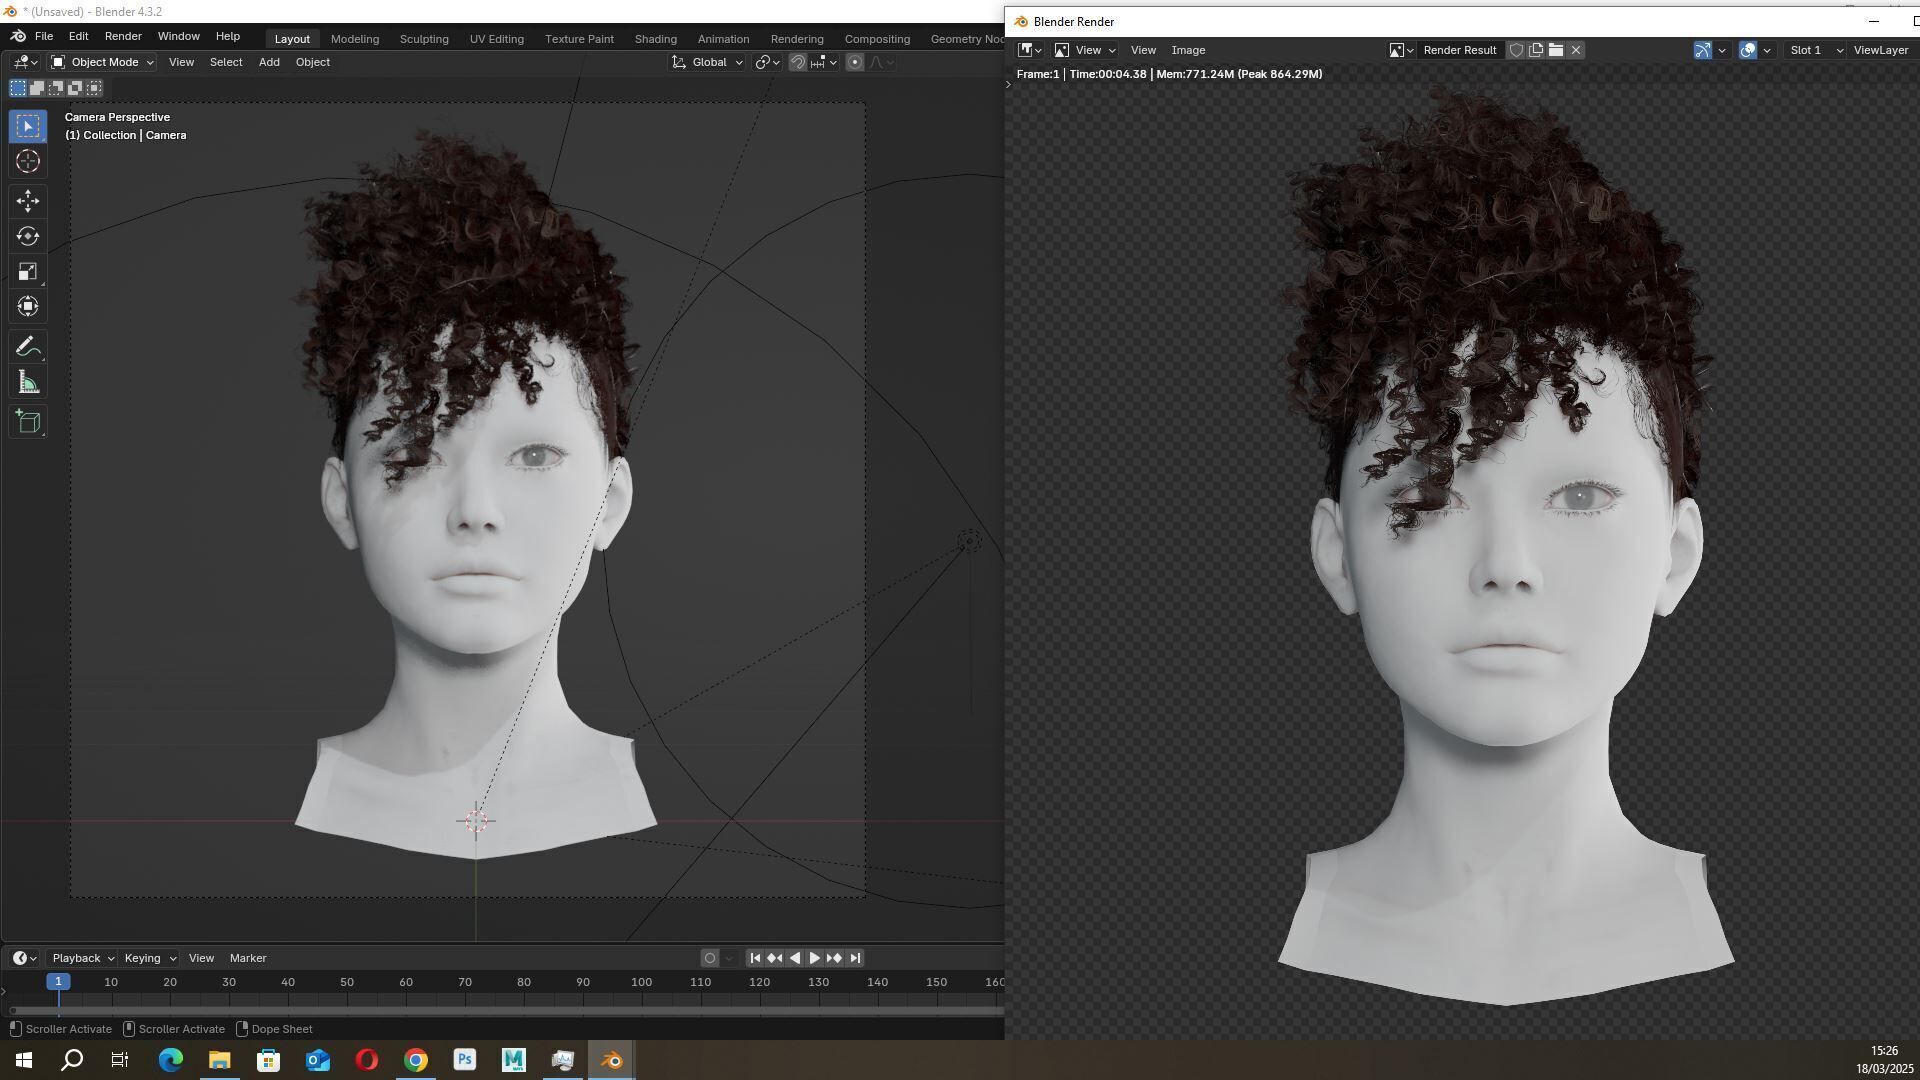1920x1080 pixels.
Task: Jump to timeline start frame
Action: point(755,958)
